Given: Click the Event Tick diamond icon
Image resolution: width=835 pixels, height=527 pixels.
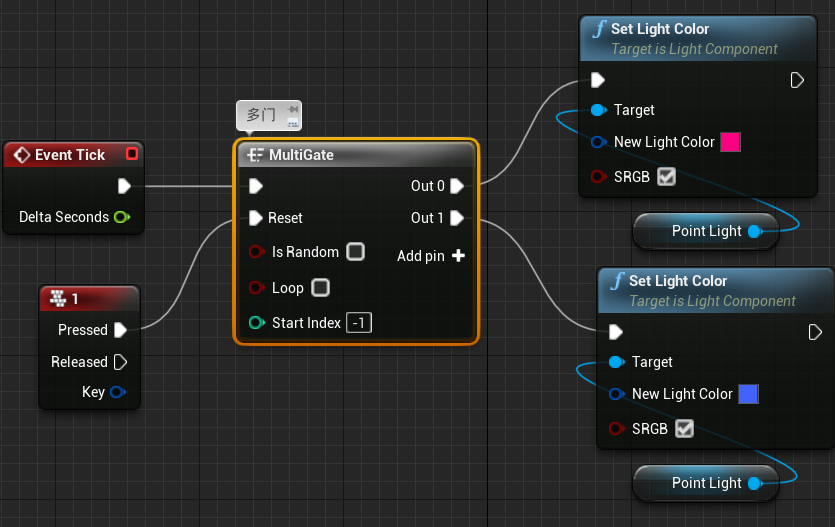Looking at the screenshot, I should coord(22,155).
